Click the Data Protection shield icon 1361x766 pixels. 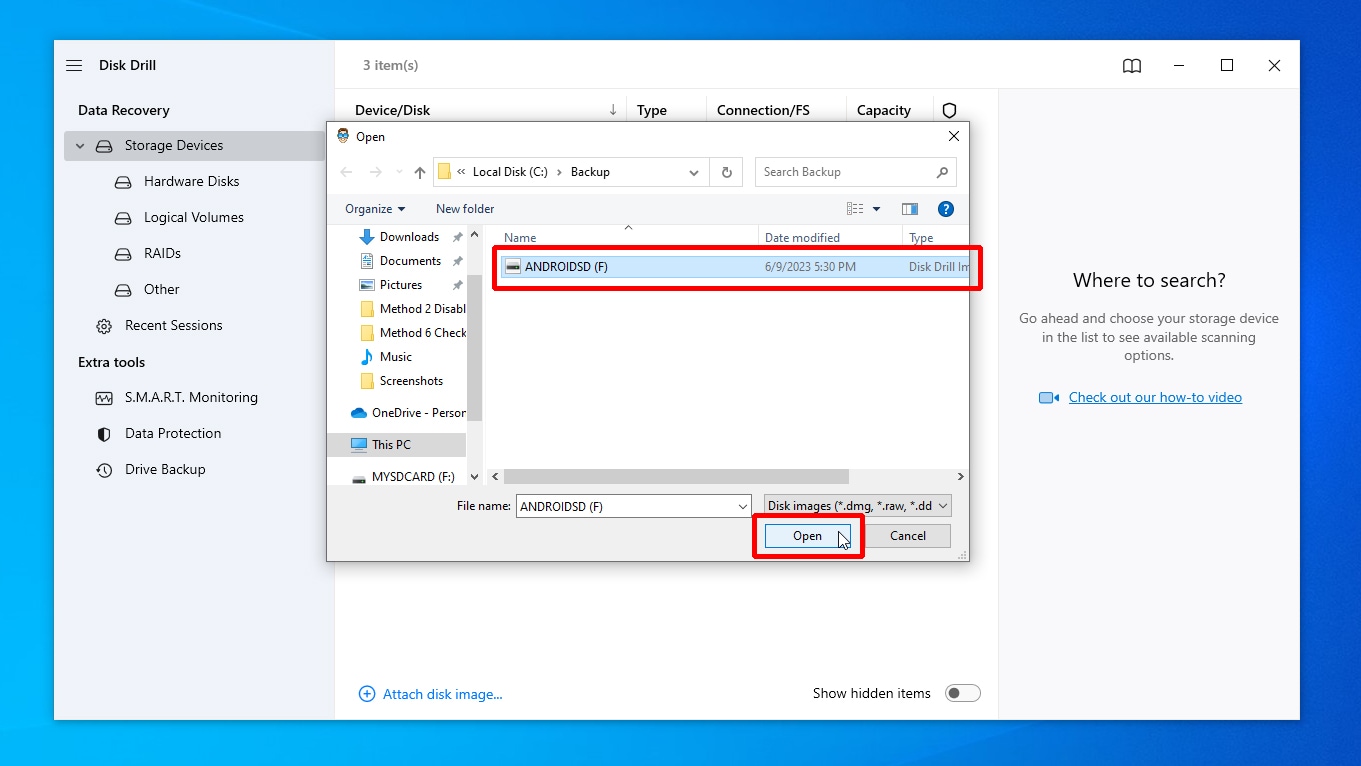coord(104,434)
